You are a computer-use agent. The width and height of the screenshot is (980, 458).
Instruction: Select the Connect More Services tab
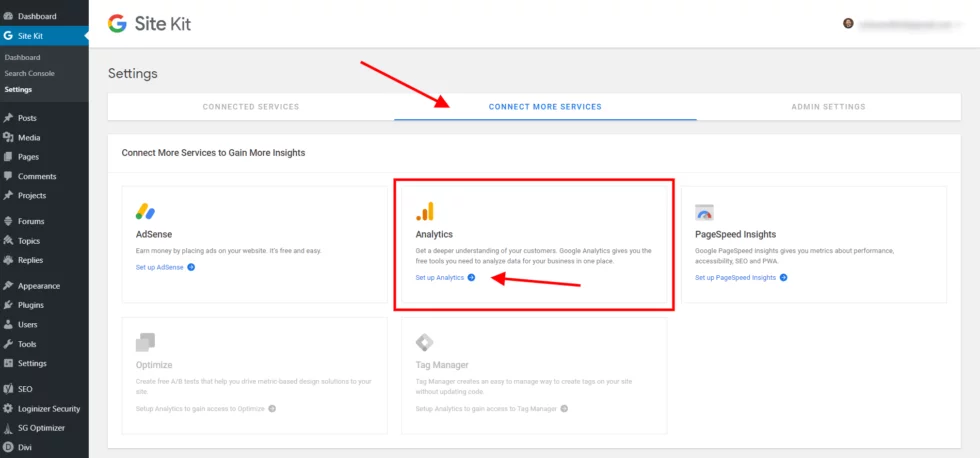[x=545, y=107]
